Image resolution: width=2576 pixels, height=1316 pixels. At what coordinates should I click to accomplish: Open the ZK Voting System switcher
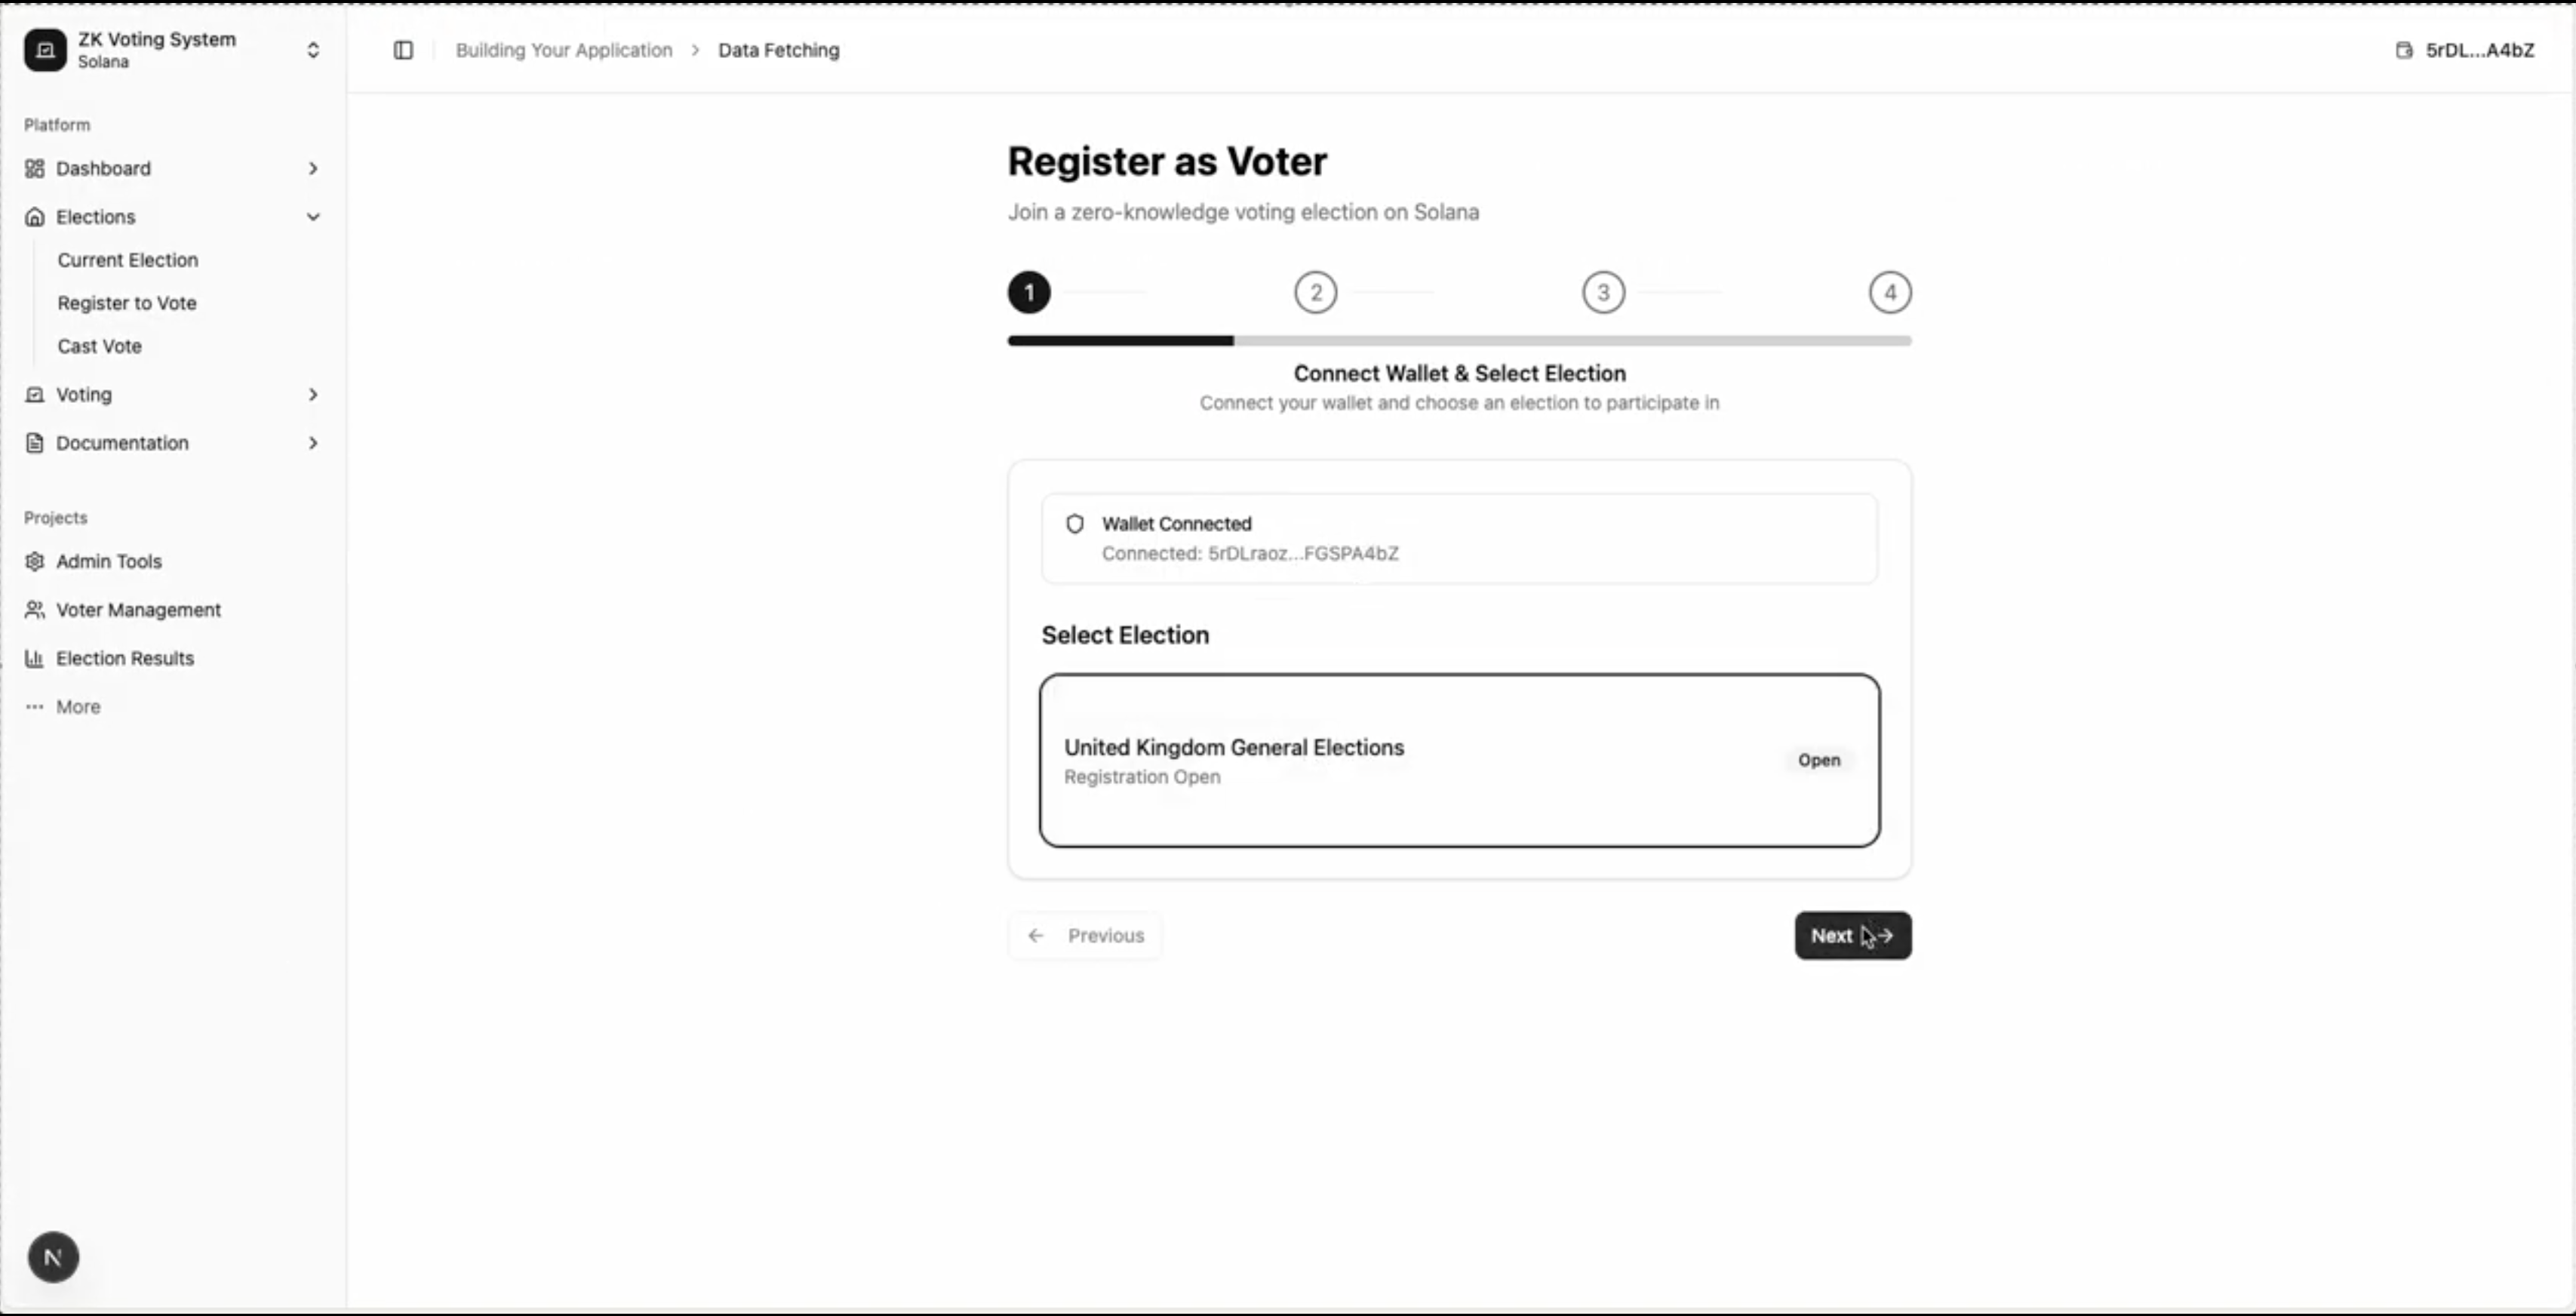313,50
